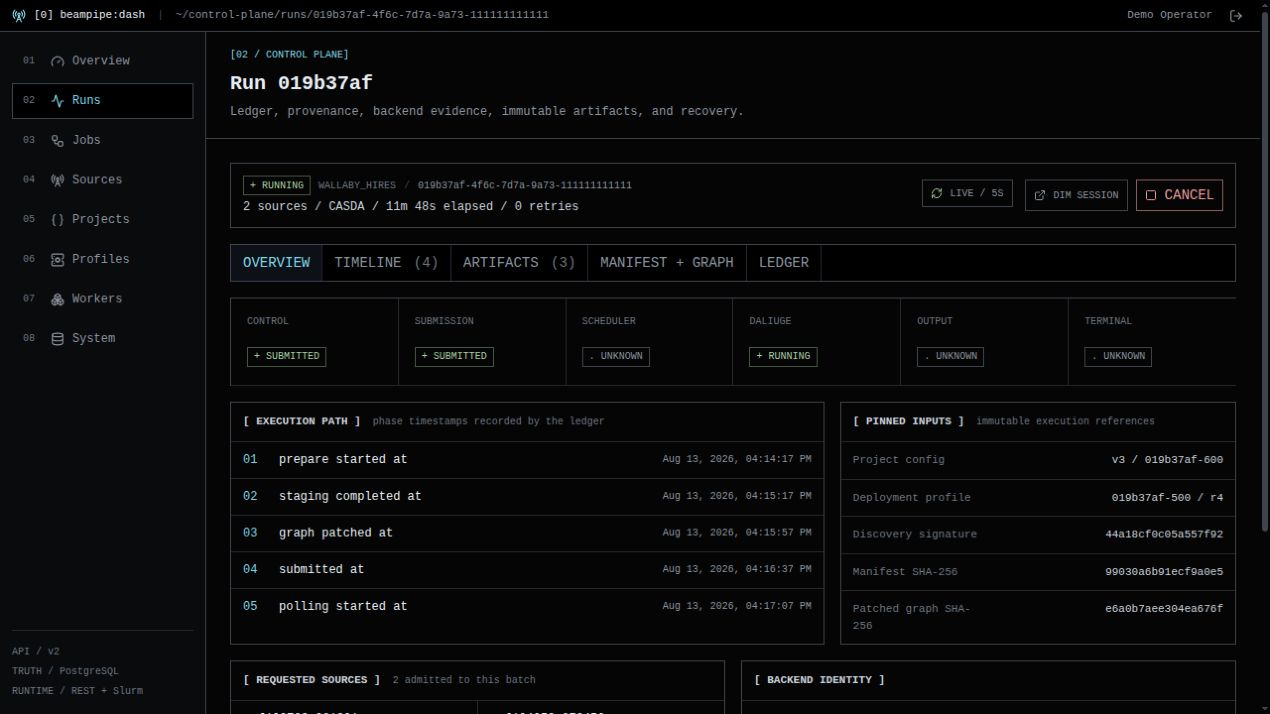1270x714 pixels.
Task: Click 'API / v2' footer entry
Action: point(36,652)
